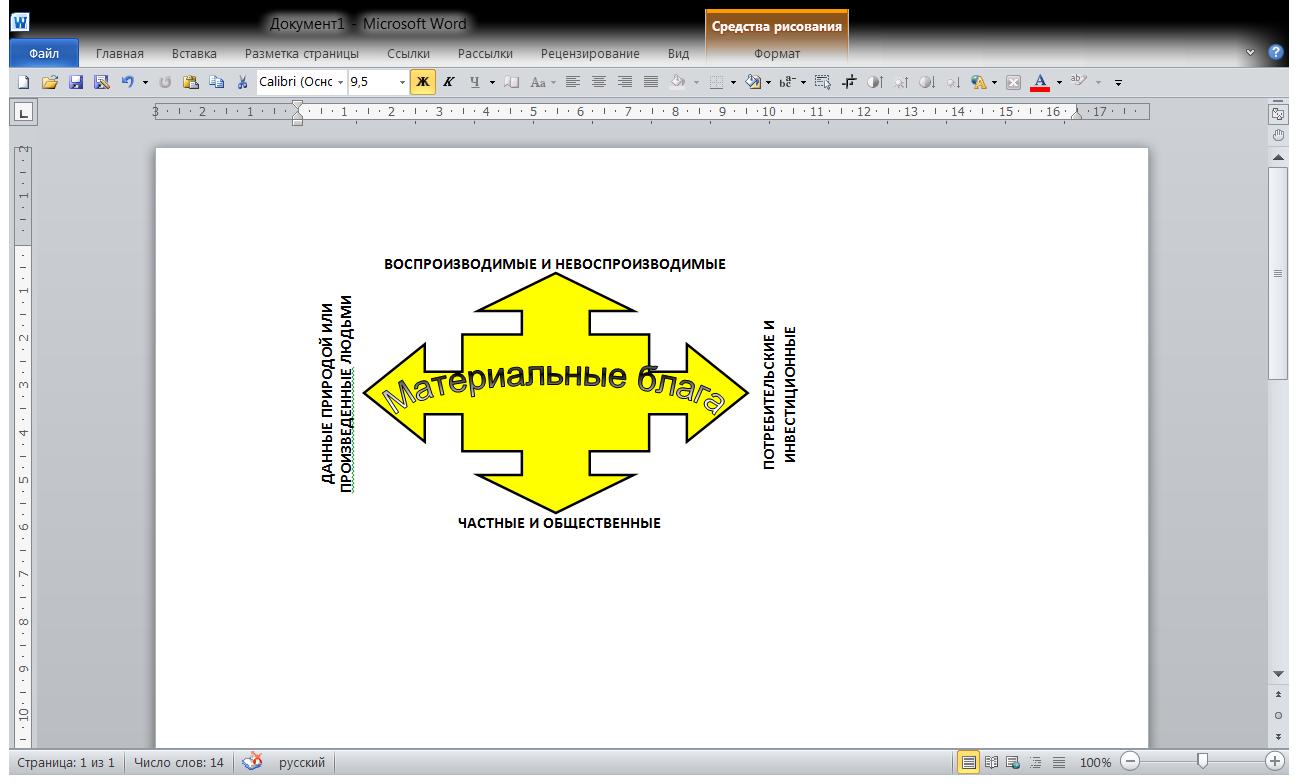Switch to the Ссылки tab
The height and width of the screenshot is (784, 1298).
[x=409, y=54]
